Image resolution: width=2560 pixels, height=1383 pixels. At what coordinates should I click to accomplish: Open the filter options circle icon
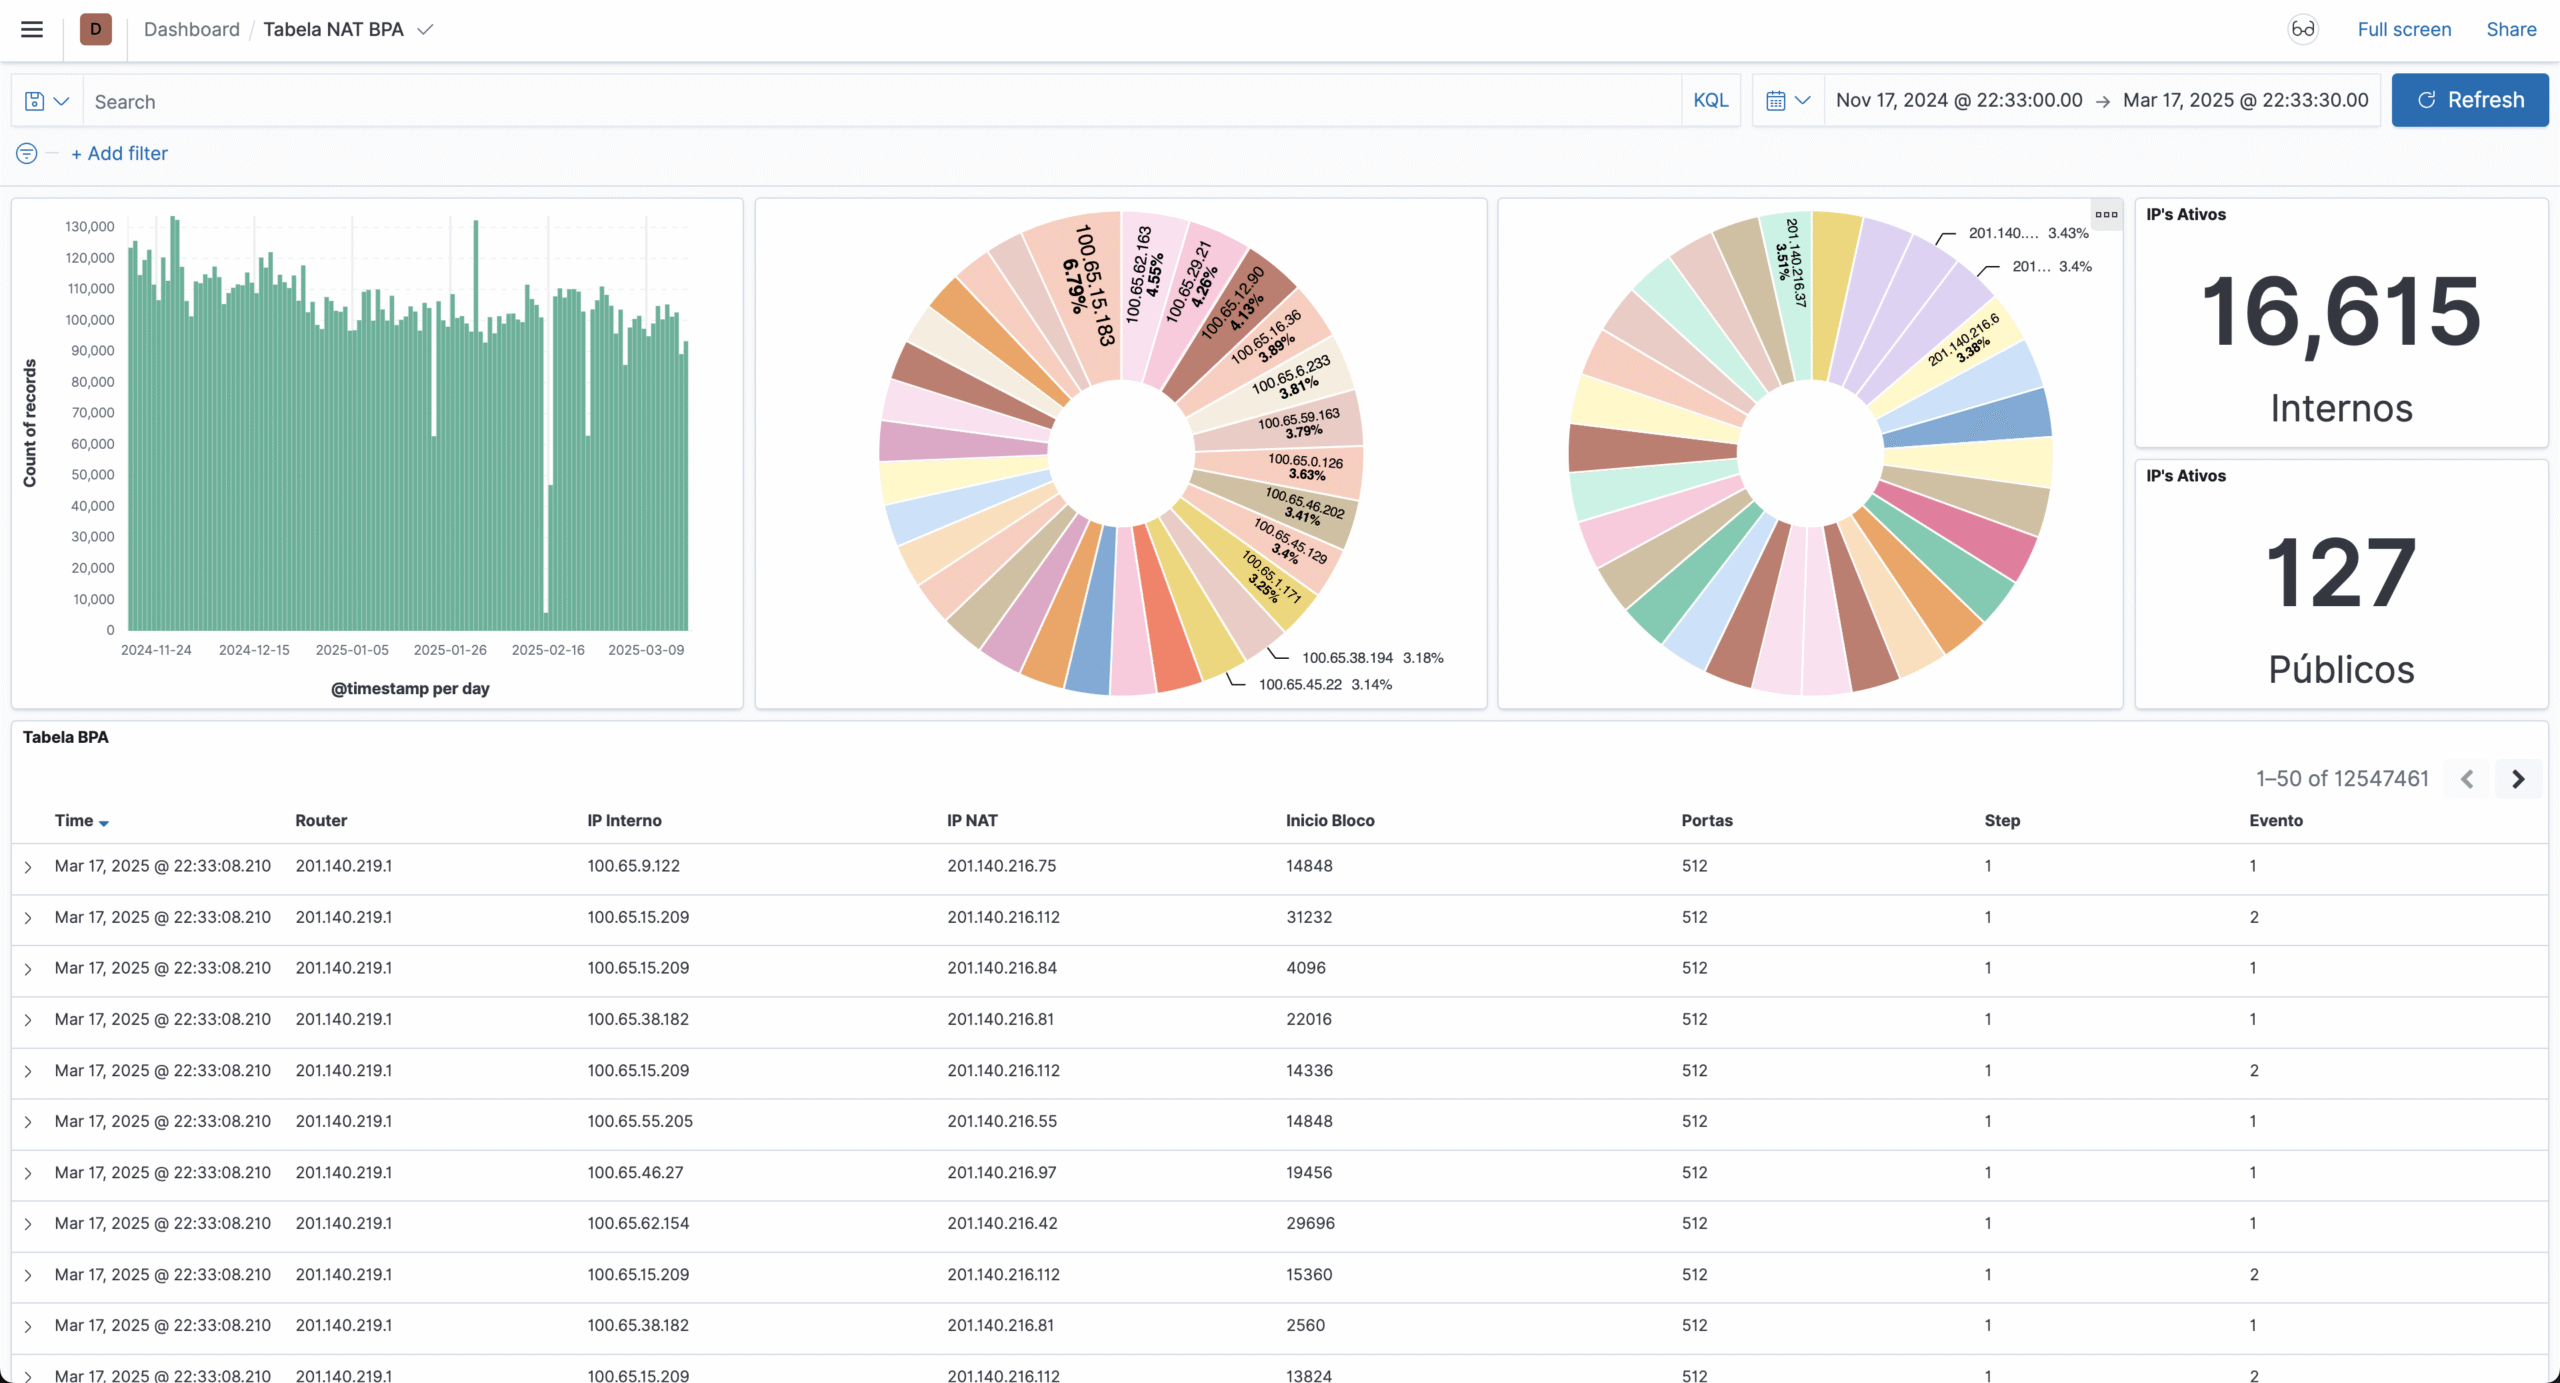point(27,153)
